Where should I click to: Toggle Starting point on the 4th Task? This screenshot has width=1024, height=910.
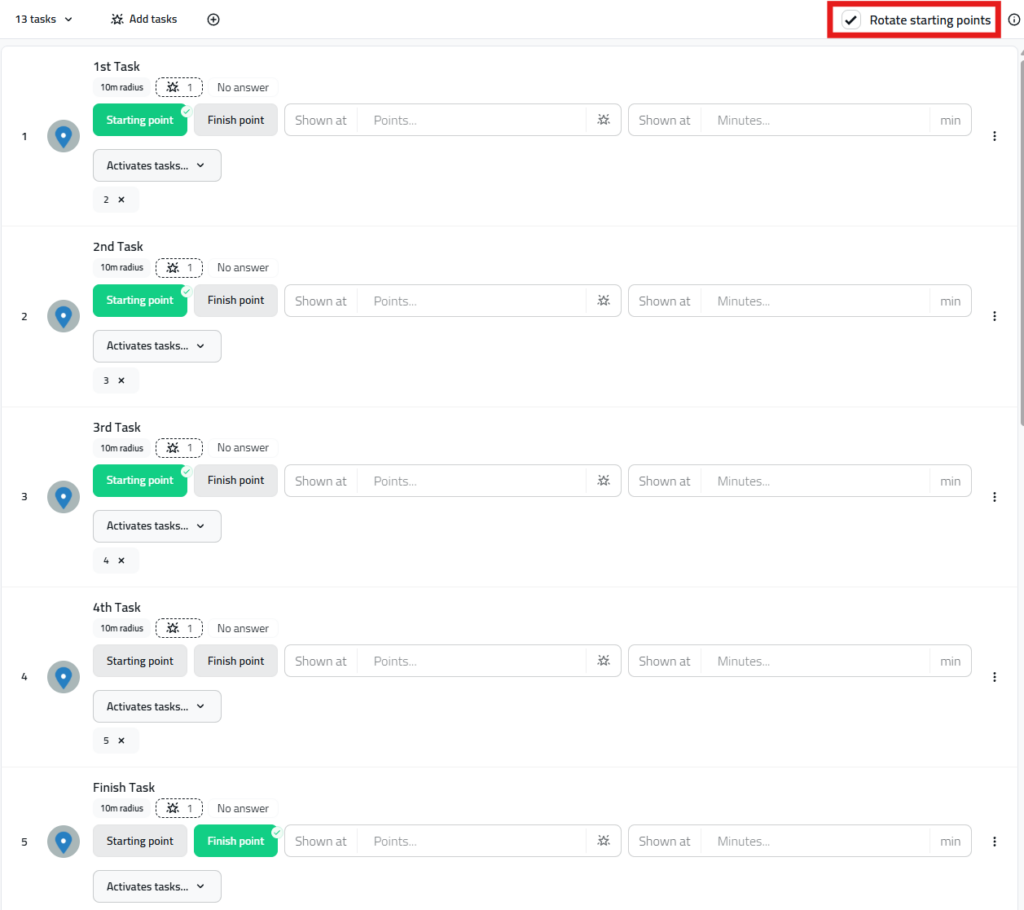140,661
